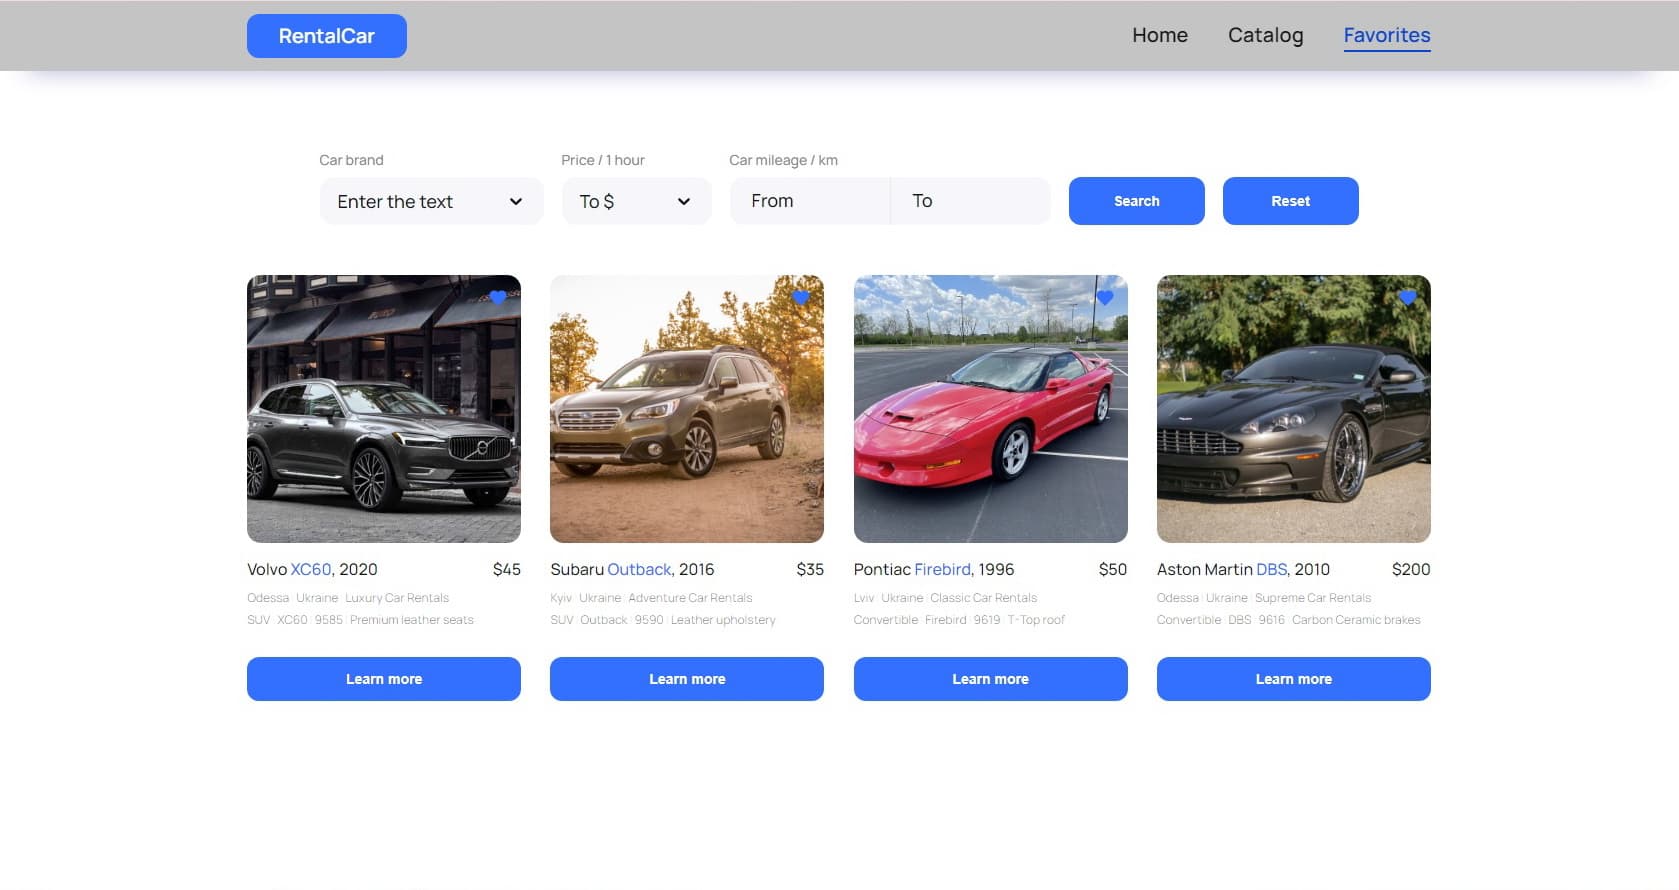This screenshot has width=1679, height=890.
Task: Click the RentalCar logo button
Action: tap(327, 36)
